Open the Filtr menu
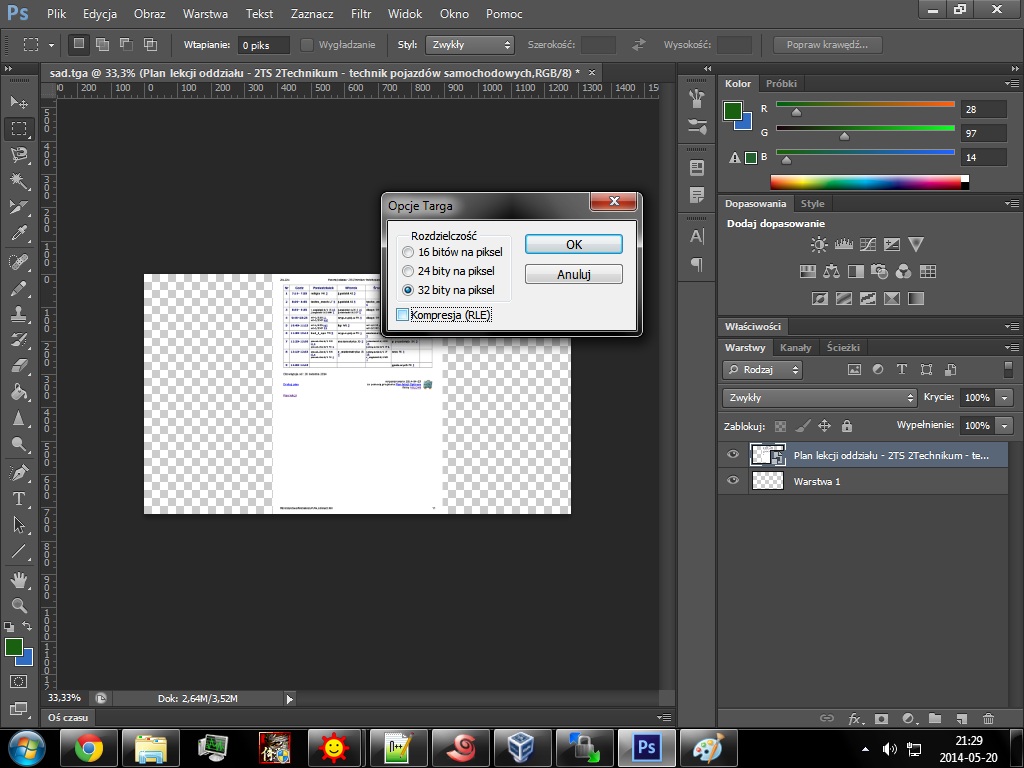Image resolution: width=1024 pixels, height=768 pixels. point(360,14)
